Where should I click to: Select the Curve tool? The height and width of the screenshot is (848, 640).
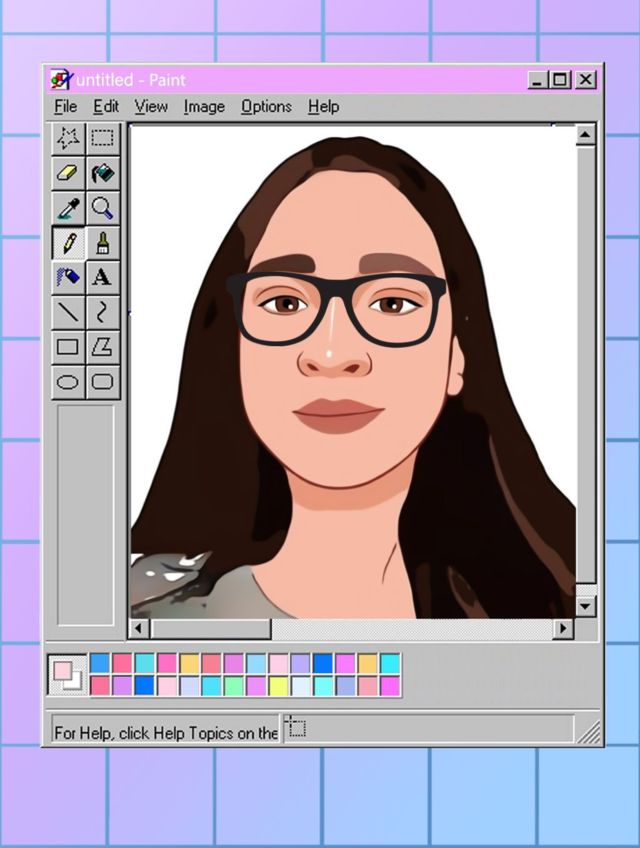(x=103, y=312)
